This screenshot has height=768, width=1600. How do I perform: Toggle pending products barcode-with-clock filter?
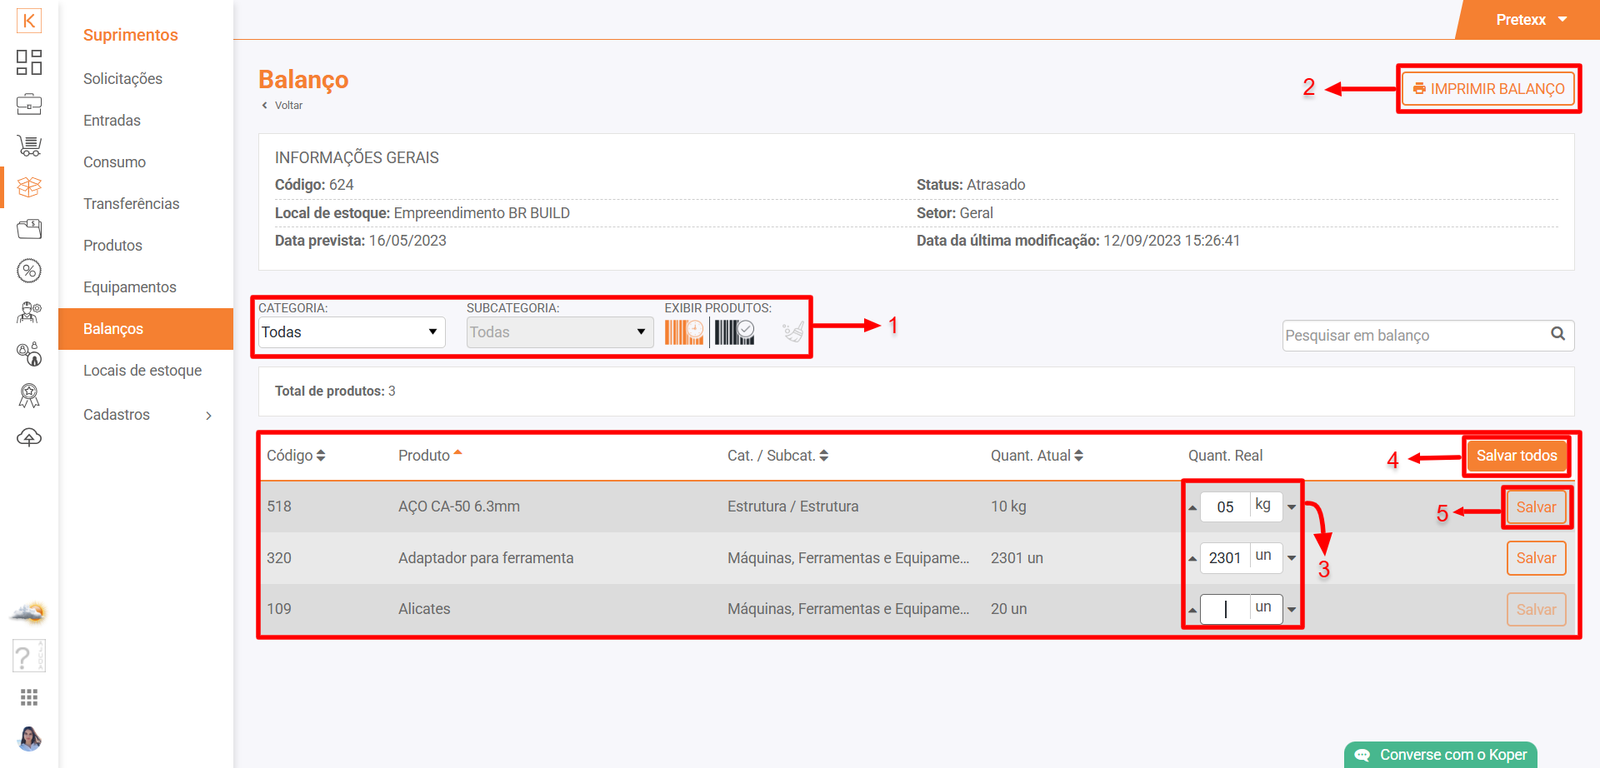point(684,332)
